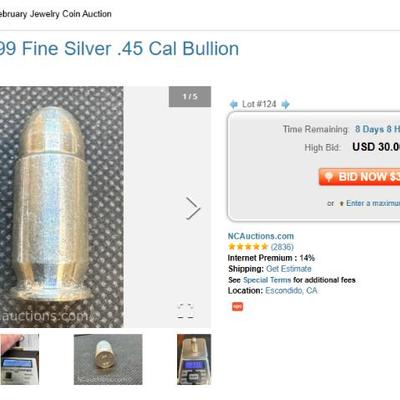Open the 2836 reviews count
400x400 pixels.
coord(282,247)
